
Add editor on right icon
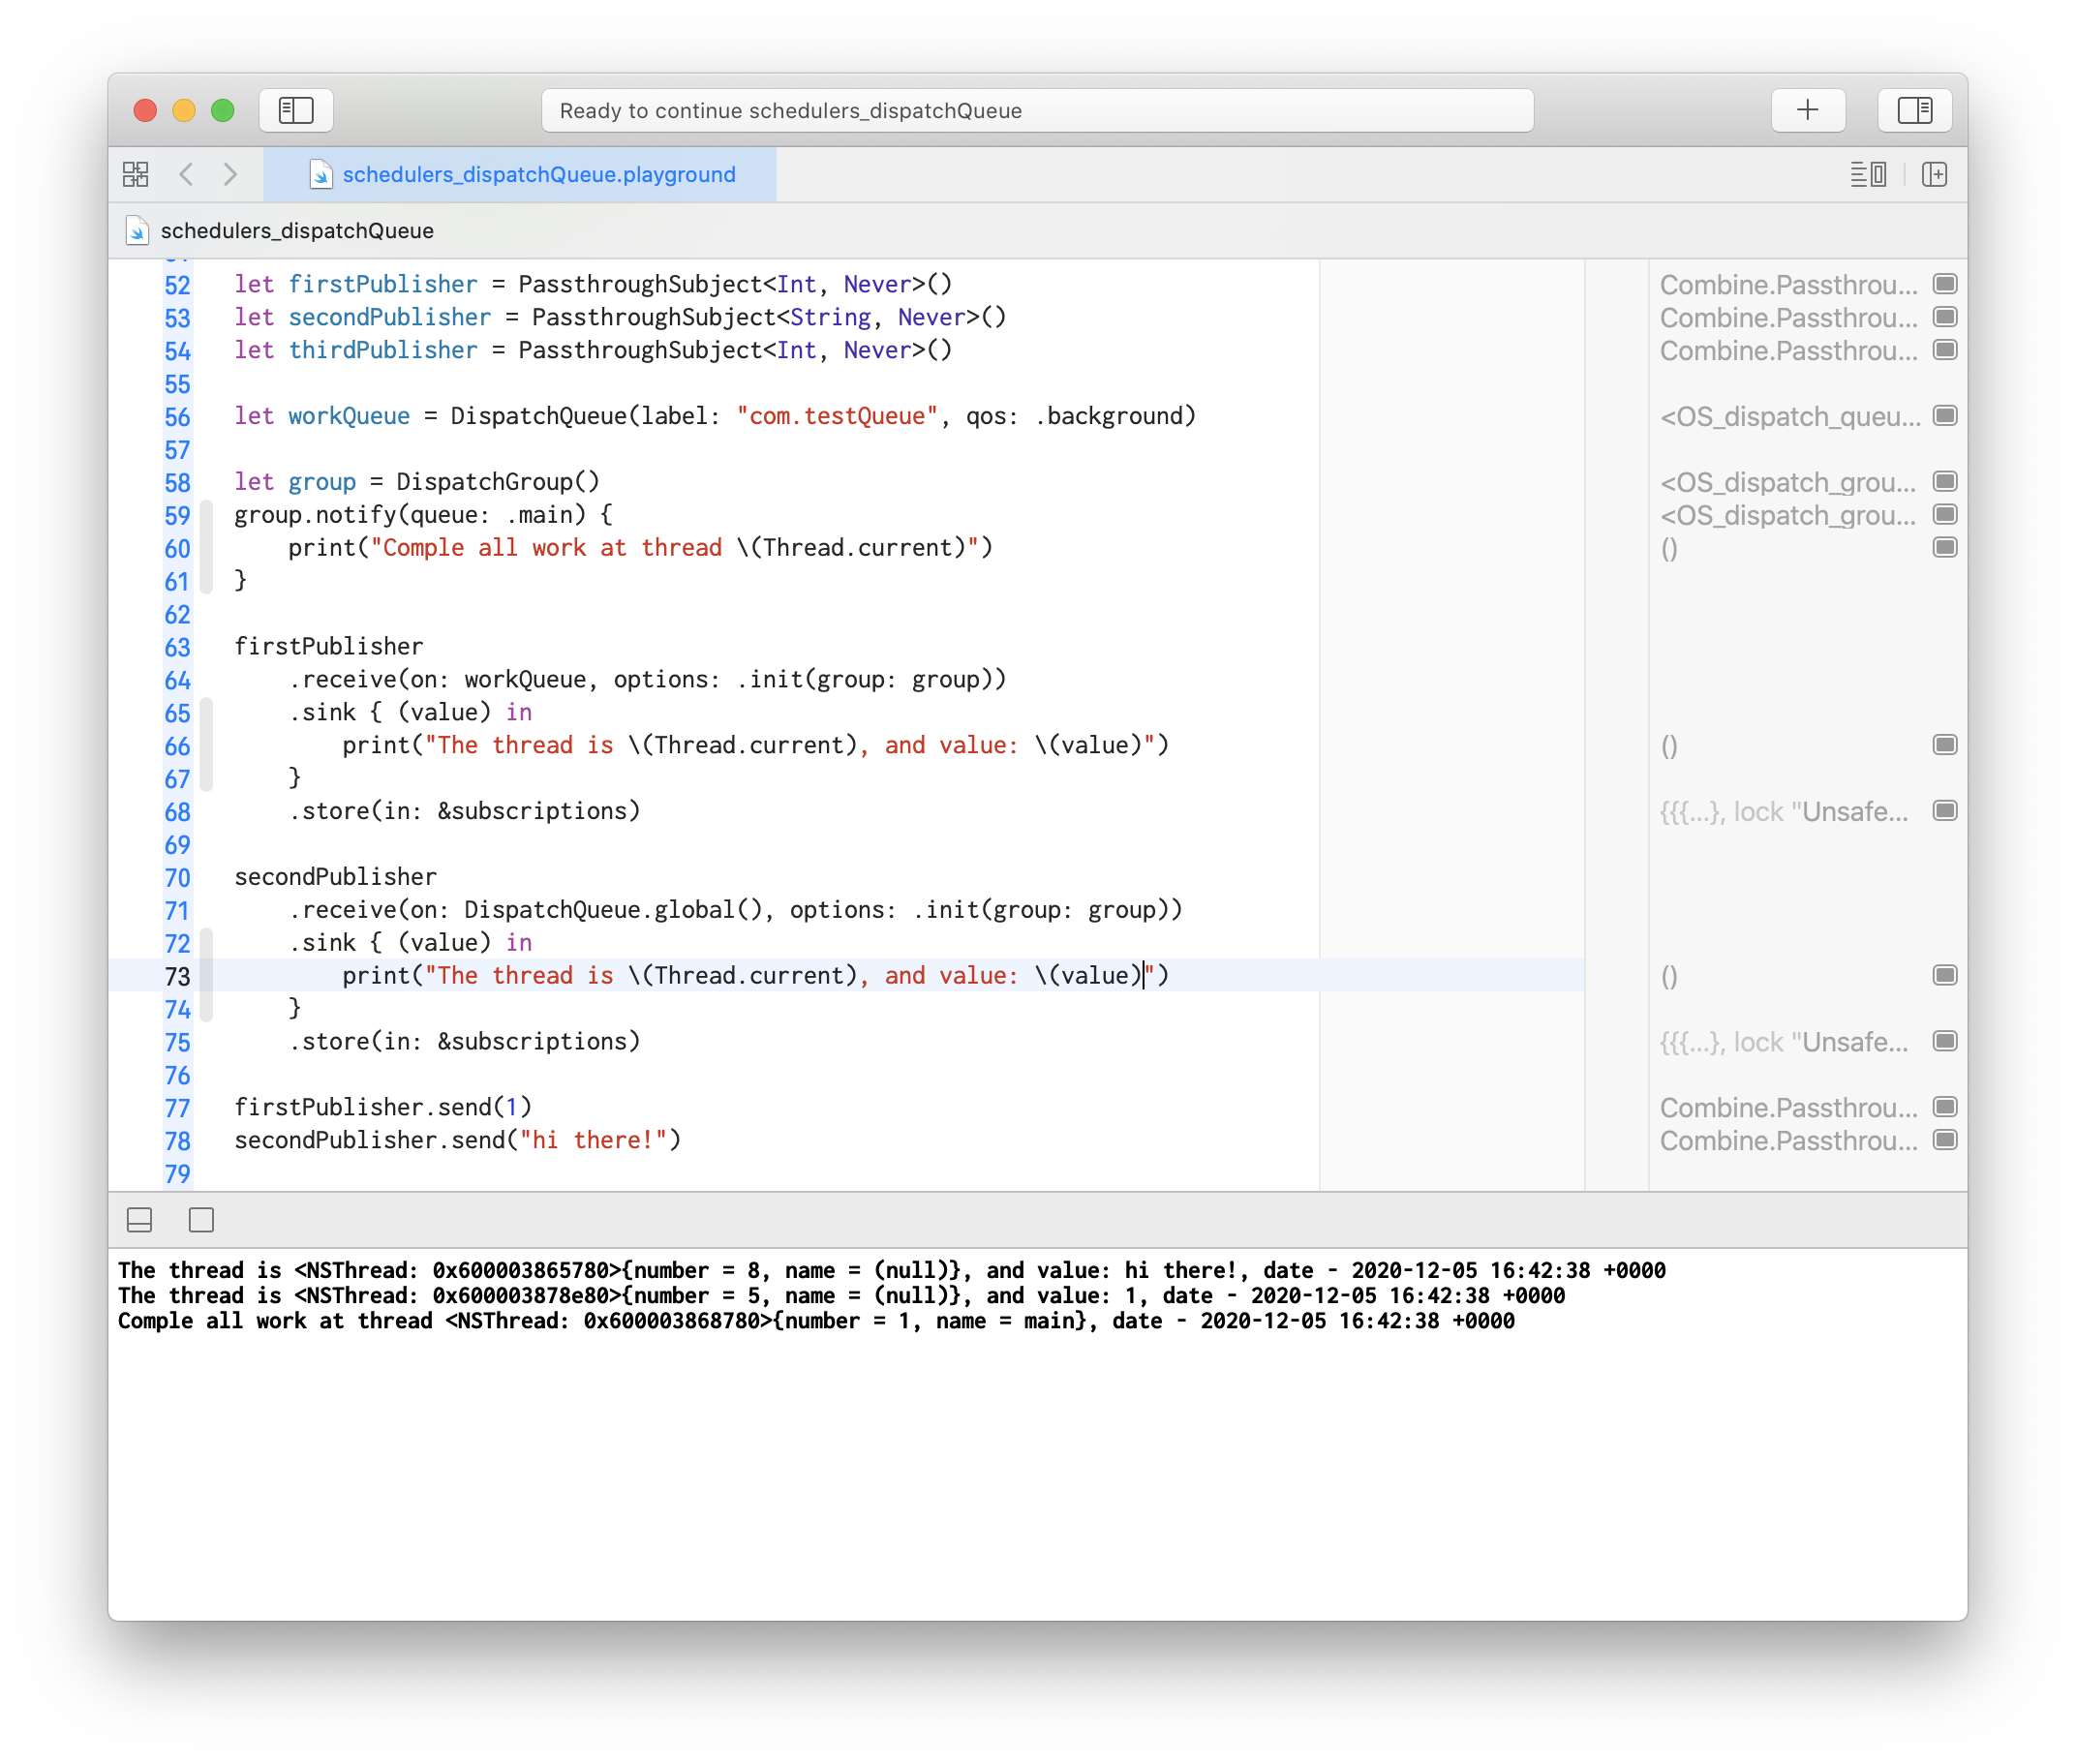[x=1935, y=174]
